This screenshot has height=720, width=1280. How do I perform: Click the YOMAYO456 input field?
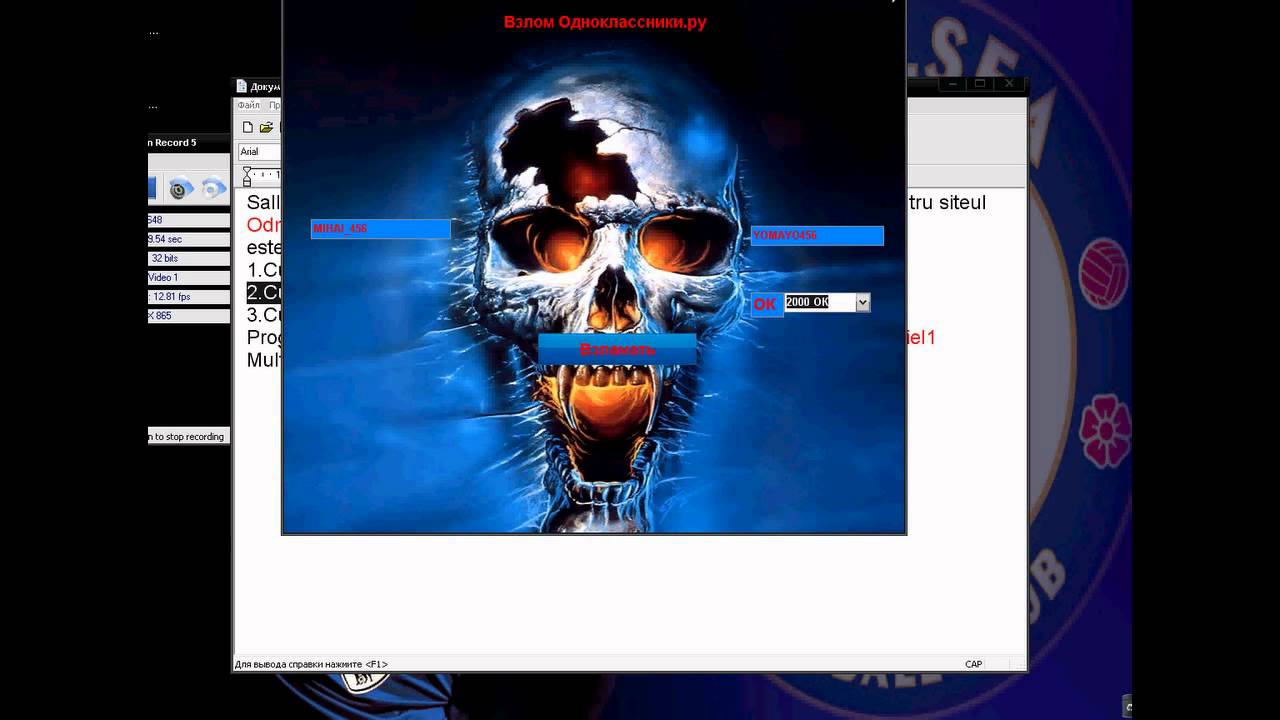click(817, 235)
